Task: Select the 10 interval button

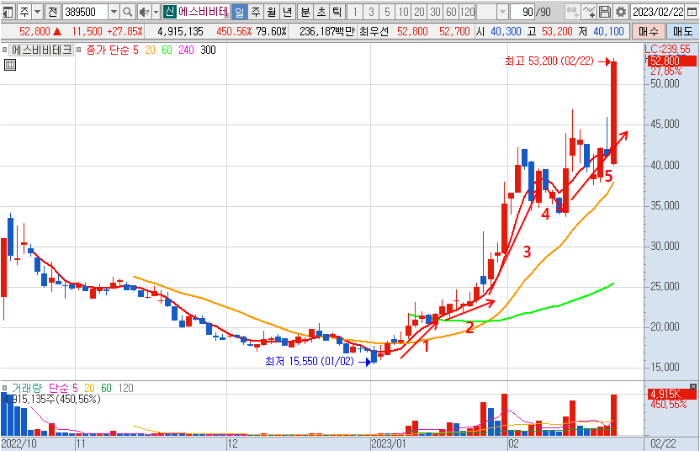Action: (403, 12)
